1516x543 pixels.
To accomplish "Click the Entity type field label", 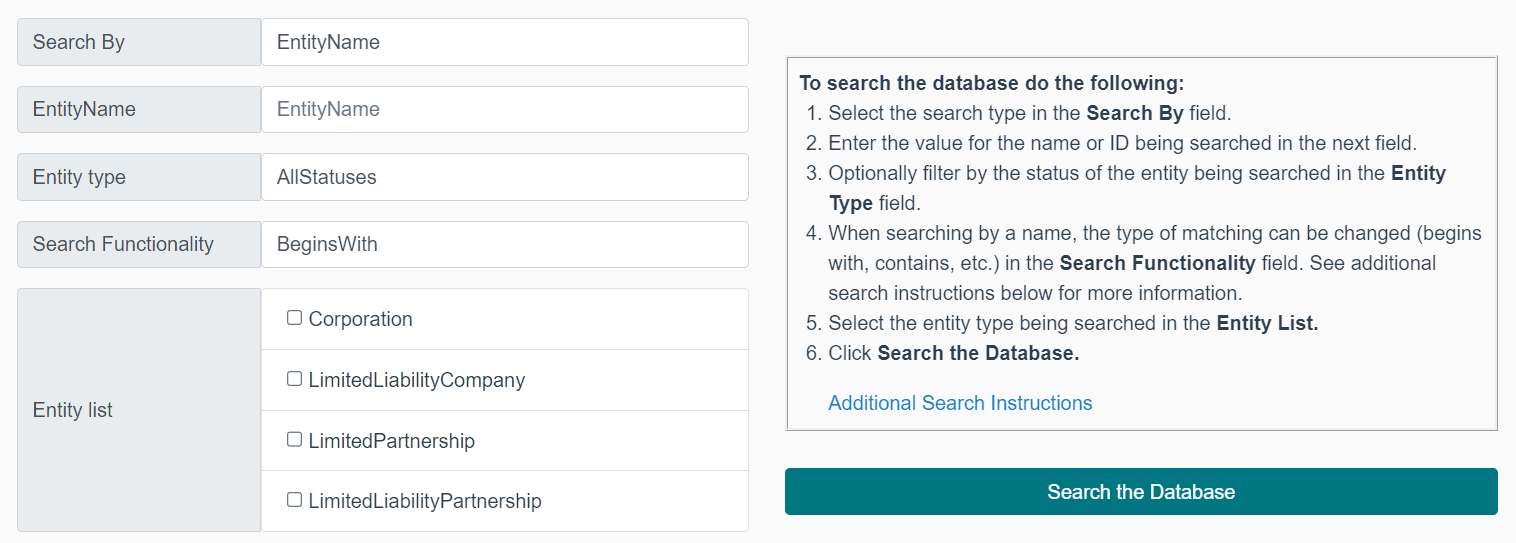I will [79, 177].
